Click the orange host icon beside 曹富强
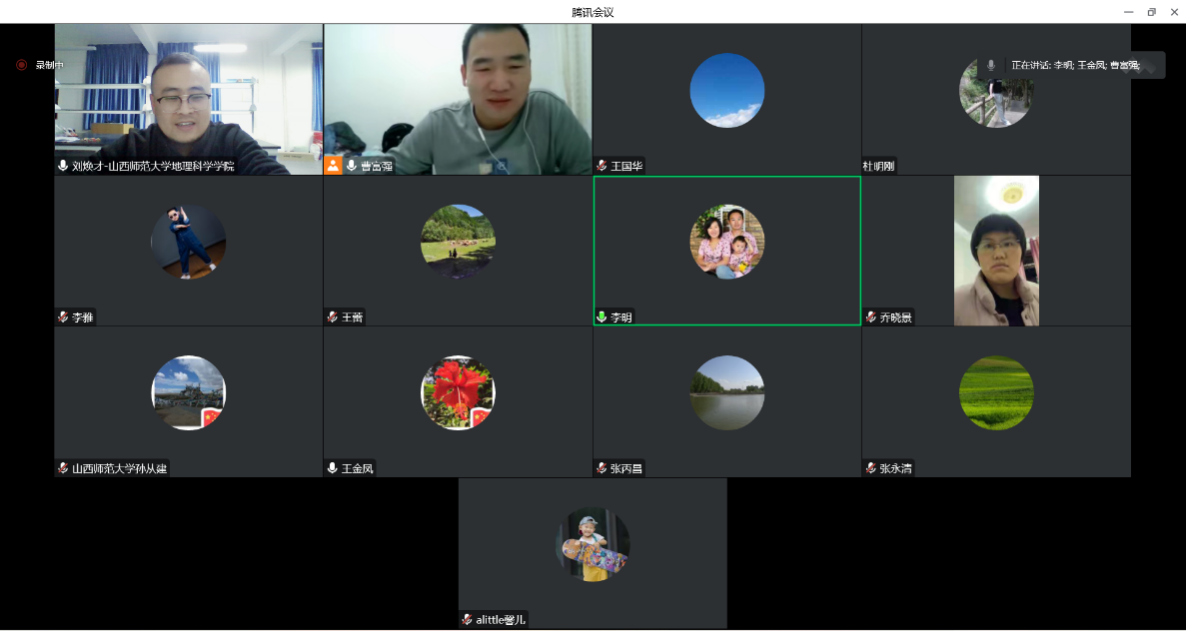The image size is (1186, 631). click(333, 166)
